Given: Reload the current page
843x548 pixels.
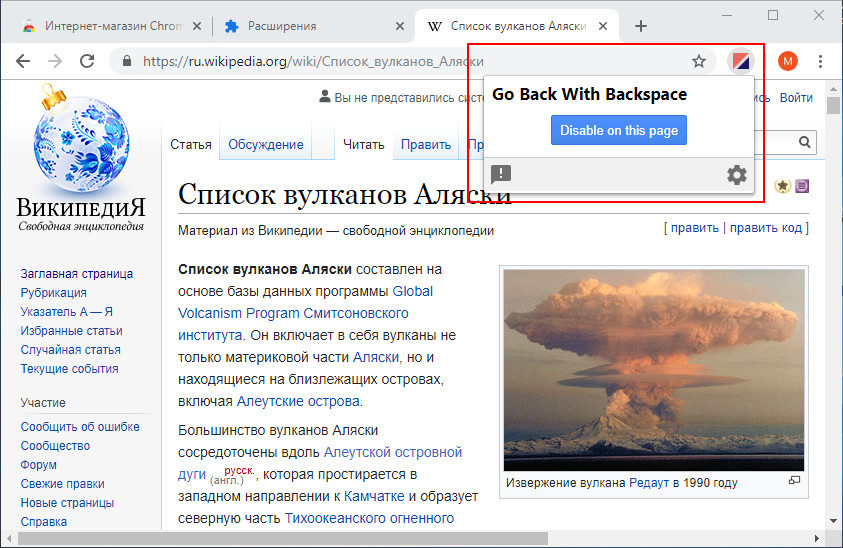Looking at the screenshot, I should pyautogui.click(x=87, y=61).
